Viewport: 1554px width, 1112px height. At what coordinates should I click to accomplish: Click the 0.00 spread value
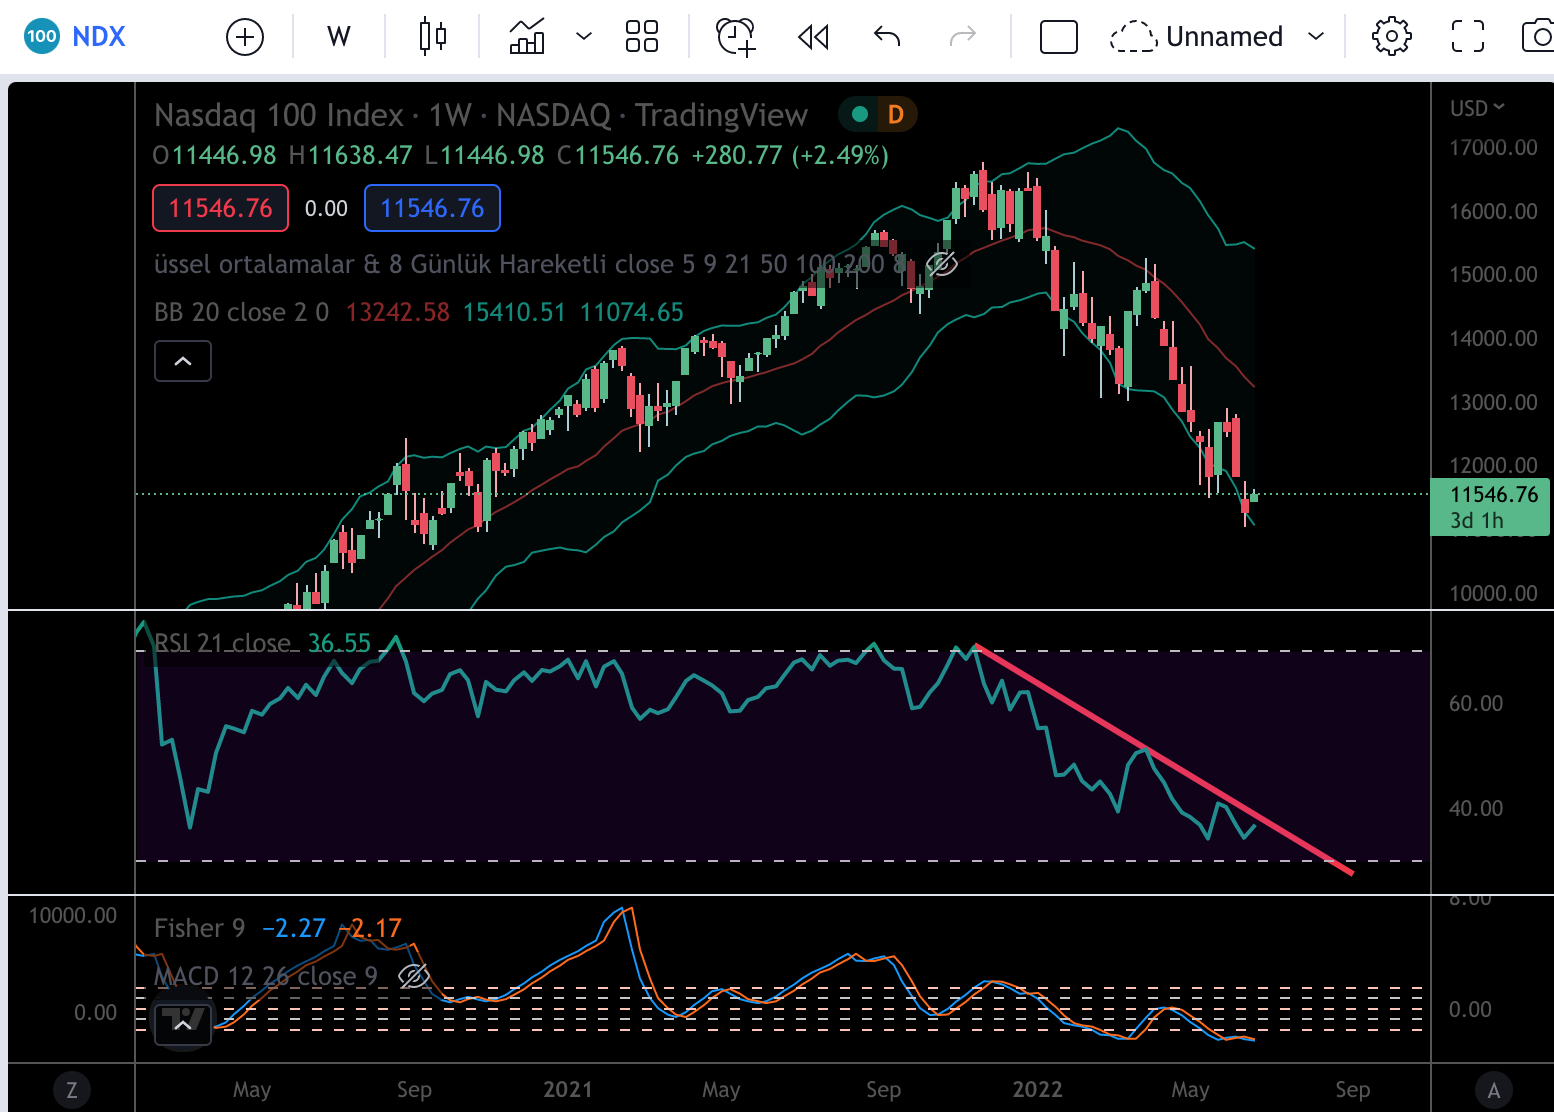pos(326,208)
